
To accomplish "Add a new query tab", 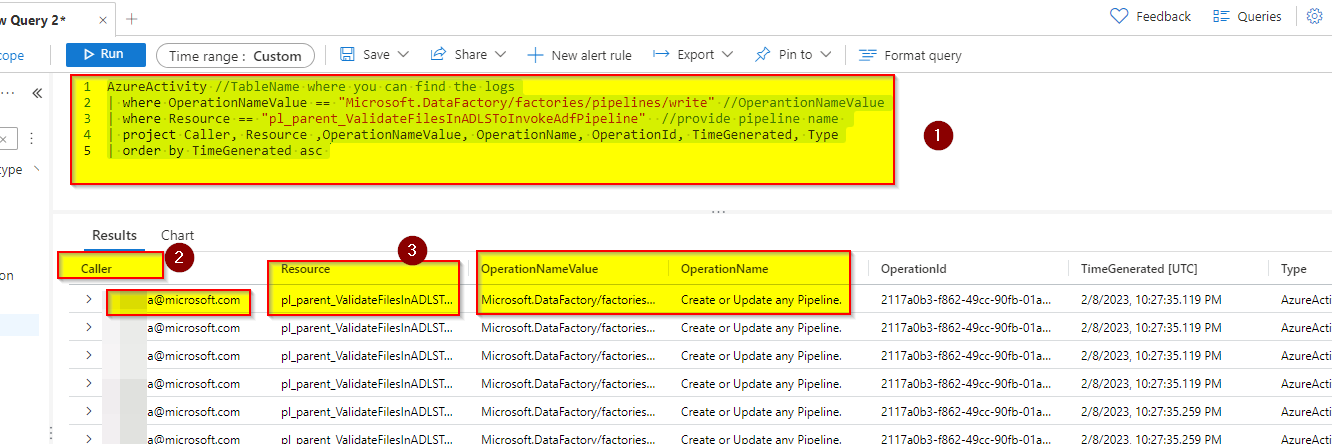I will pyautogui.click(x=132, y=18).
